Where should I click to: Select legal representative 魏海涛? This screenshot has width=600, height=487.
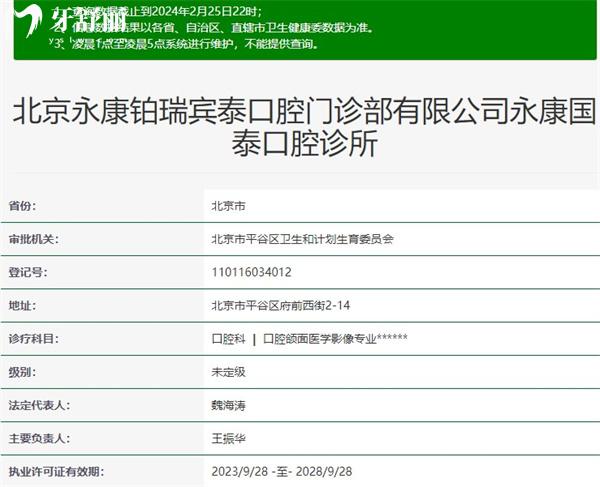click(228, 405)
